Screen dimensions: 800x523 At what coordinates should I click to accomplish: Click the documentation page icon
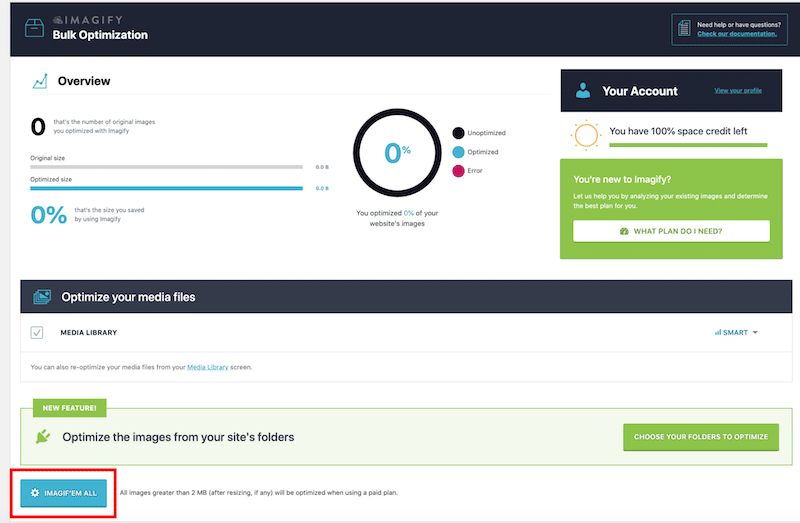tap(684, 29)
